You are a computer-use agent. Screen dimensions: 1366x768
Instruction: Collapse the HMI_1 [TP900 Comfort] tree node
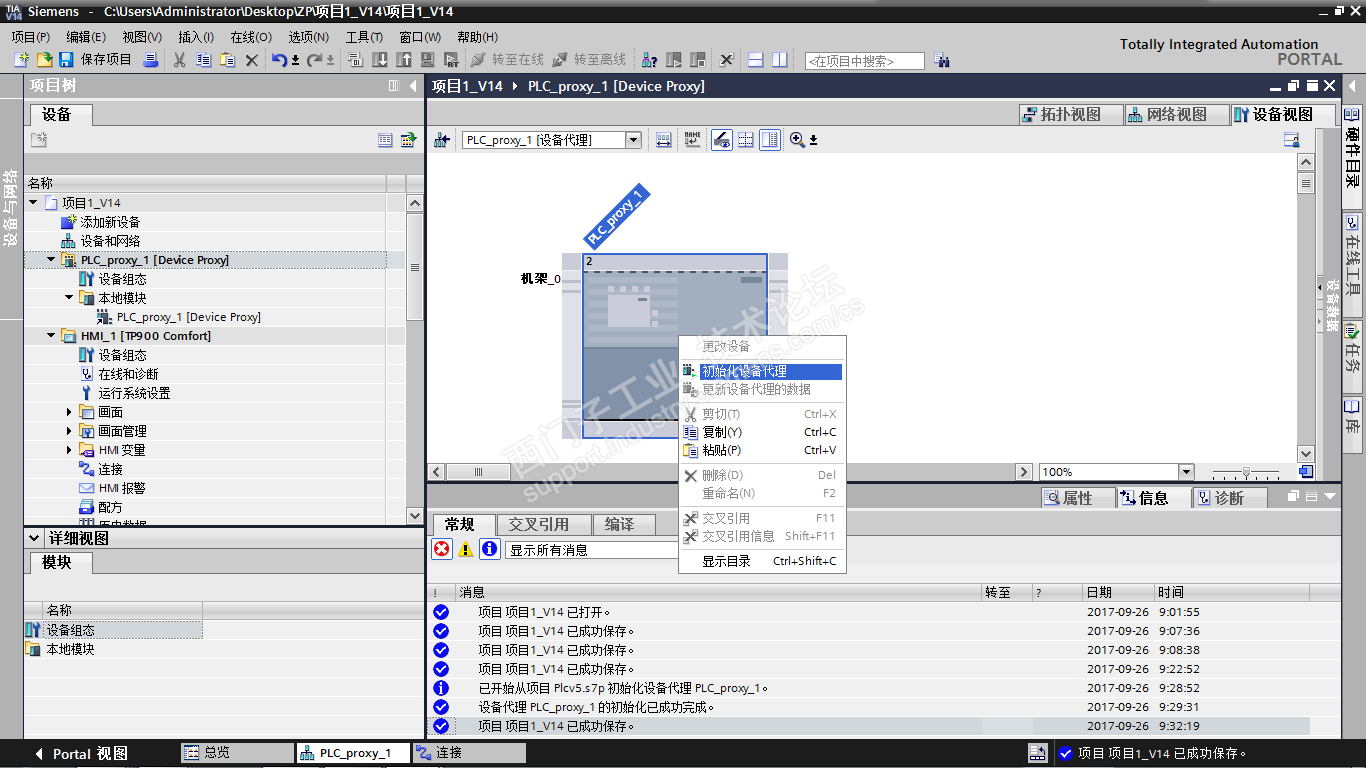point(51,335)
